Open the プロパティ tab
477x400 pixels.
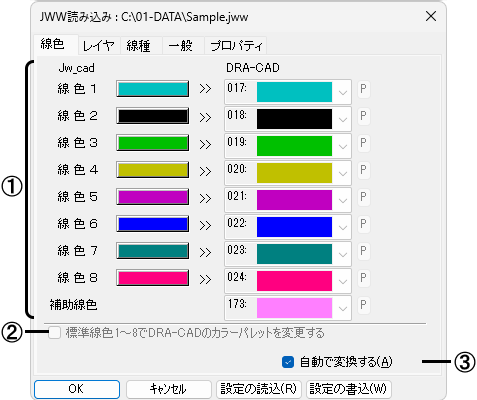pos(236,45)
